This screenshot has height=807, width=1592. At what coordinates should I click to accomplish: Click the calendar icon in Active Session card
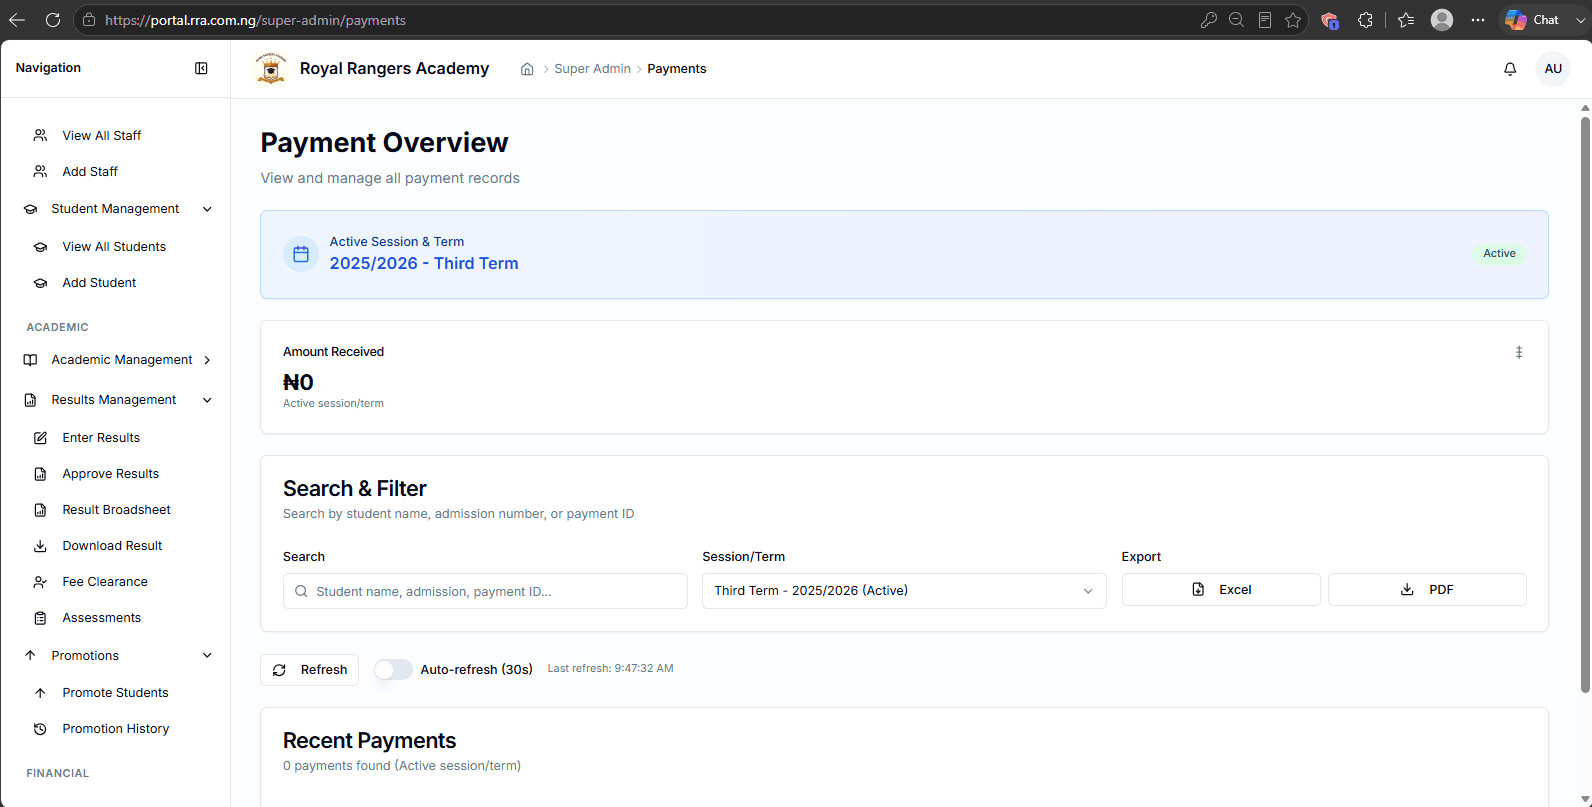pyautogui.click(x=301, y=254)
